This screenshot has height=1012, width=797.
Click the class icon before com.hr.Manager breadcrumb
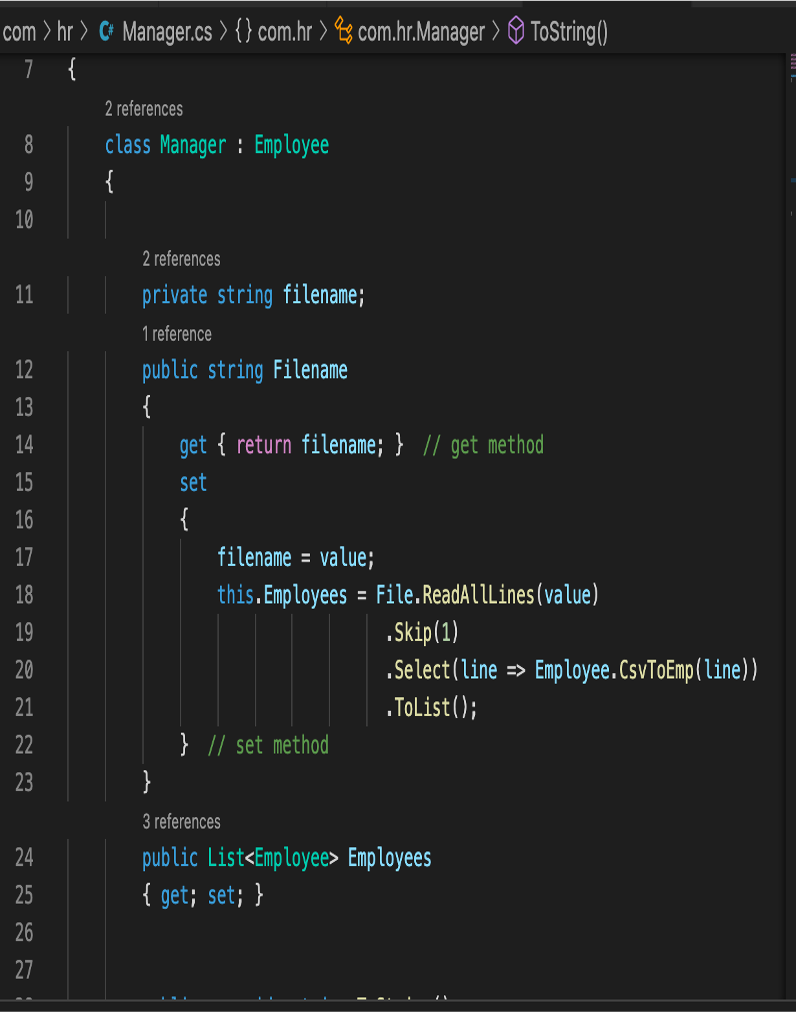[x=343, y=32]
